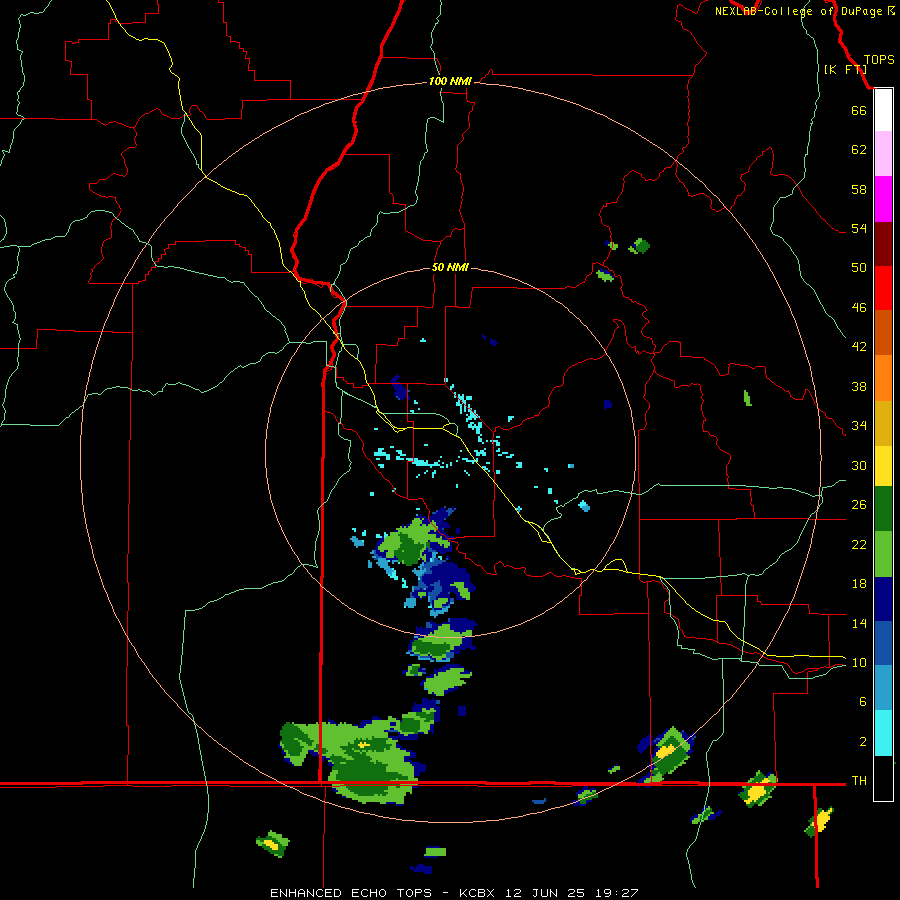This screenshot has height=900, width=900.
Task: Click the black TH threshold swatch
Action: (x=883, y=778)
